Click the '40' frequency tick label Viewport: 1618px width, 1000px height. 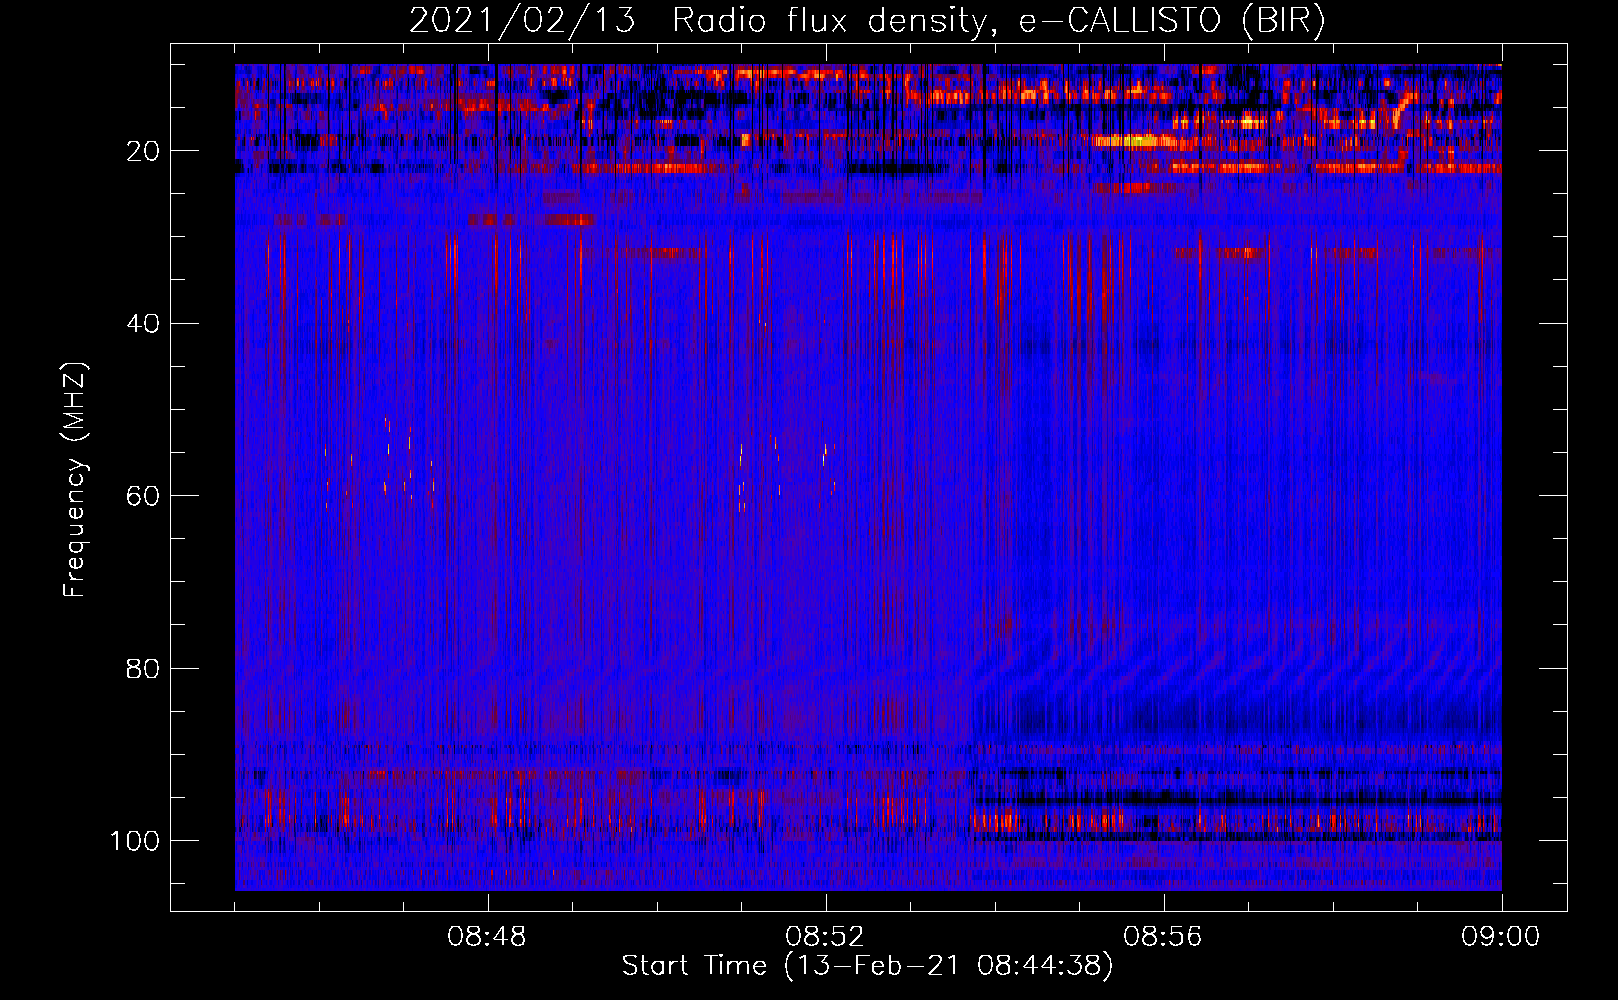143,324
